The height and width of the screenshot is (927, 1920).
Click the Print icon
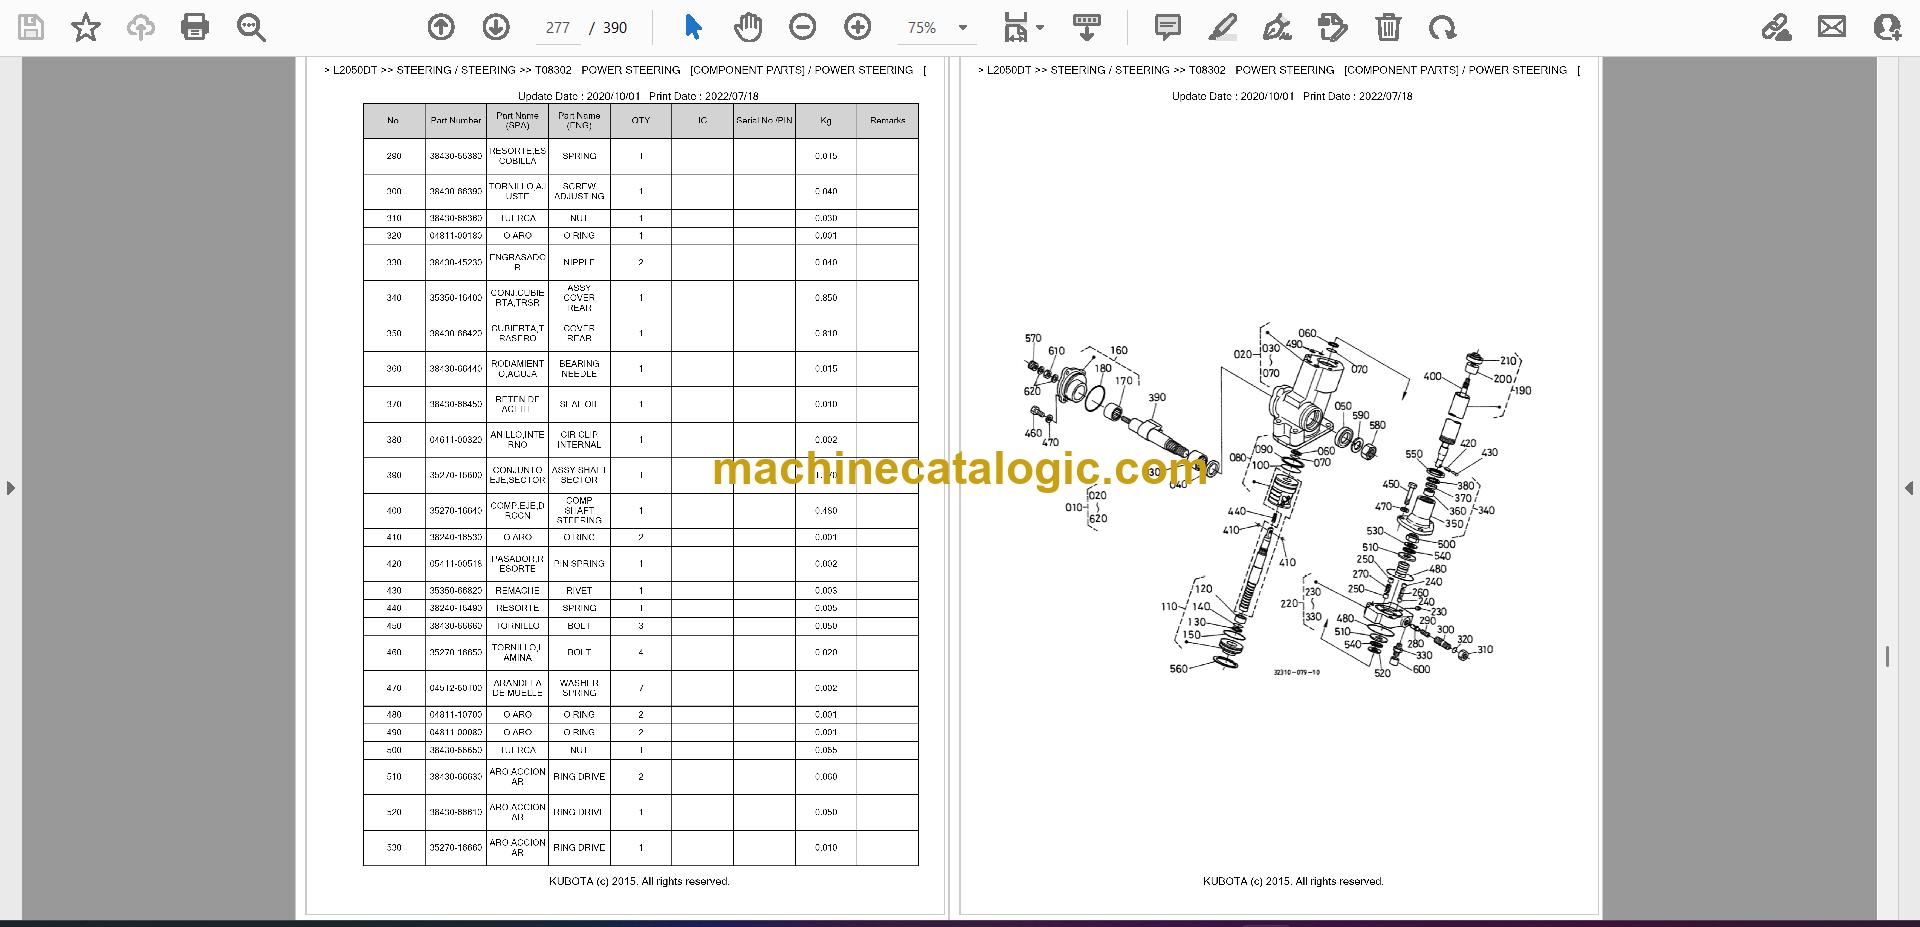coord(195,27)
